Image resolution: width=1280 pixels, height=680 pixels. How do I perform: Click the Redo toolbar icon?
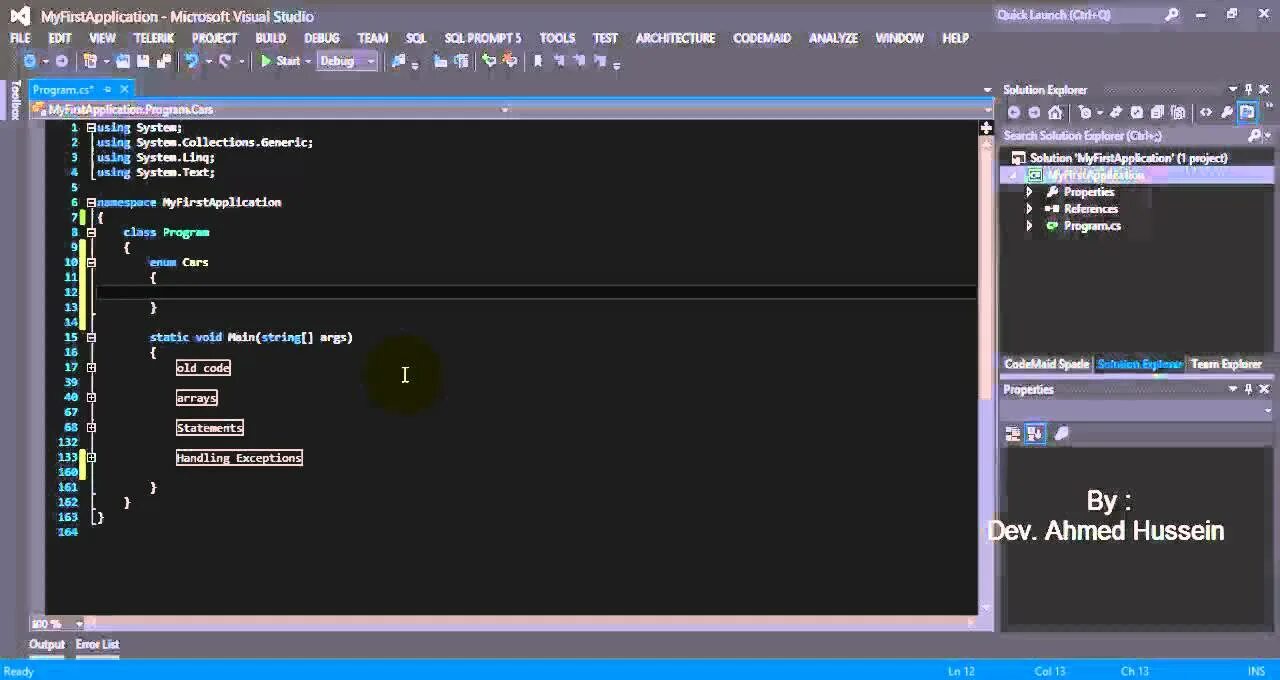pos(225,61)
